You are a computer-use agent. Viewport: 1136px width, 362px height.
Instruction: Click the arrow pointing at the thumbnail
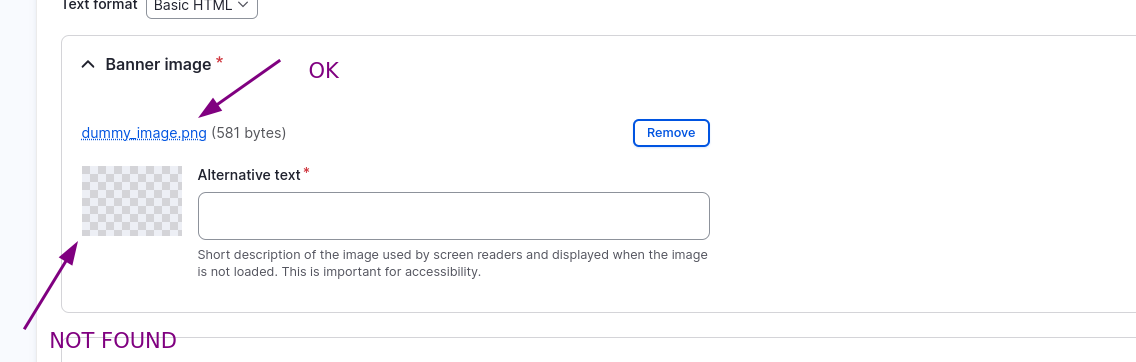point(51,285)
